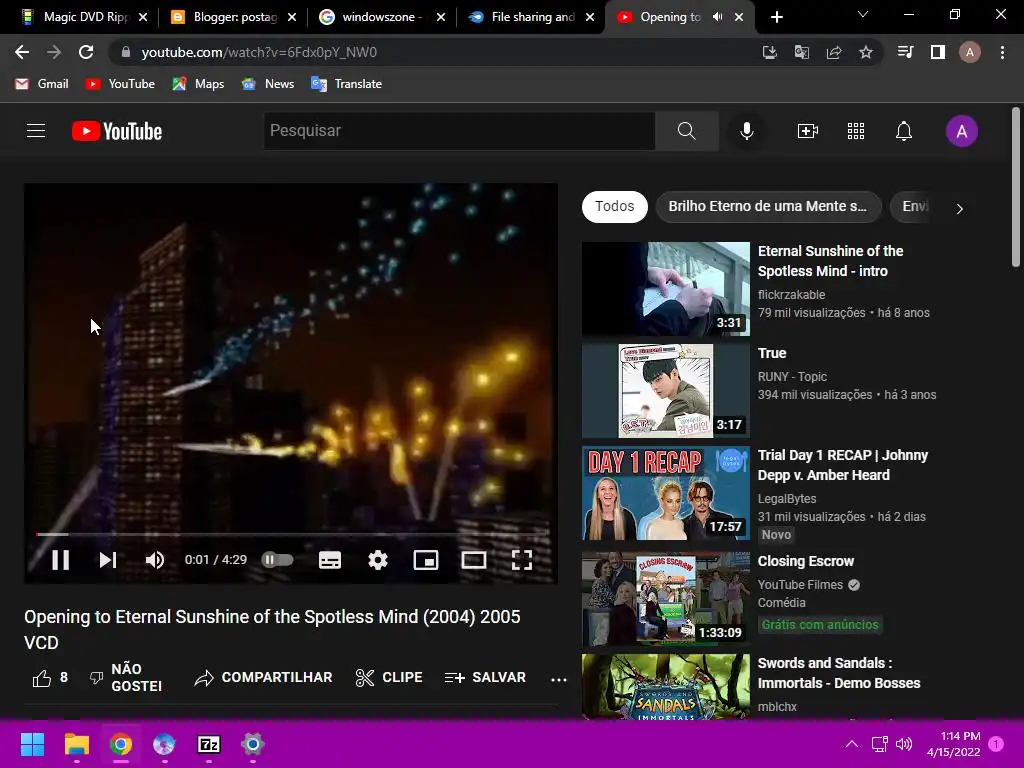Screen dimensions: 1024x768
Task: Like the video with thumbs up
Action: [42, 678]
